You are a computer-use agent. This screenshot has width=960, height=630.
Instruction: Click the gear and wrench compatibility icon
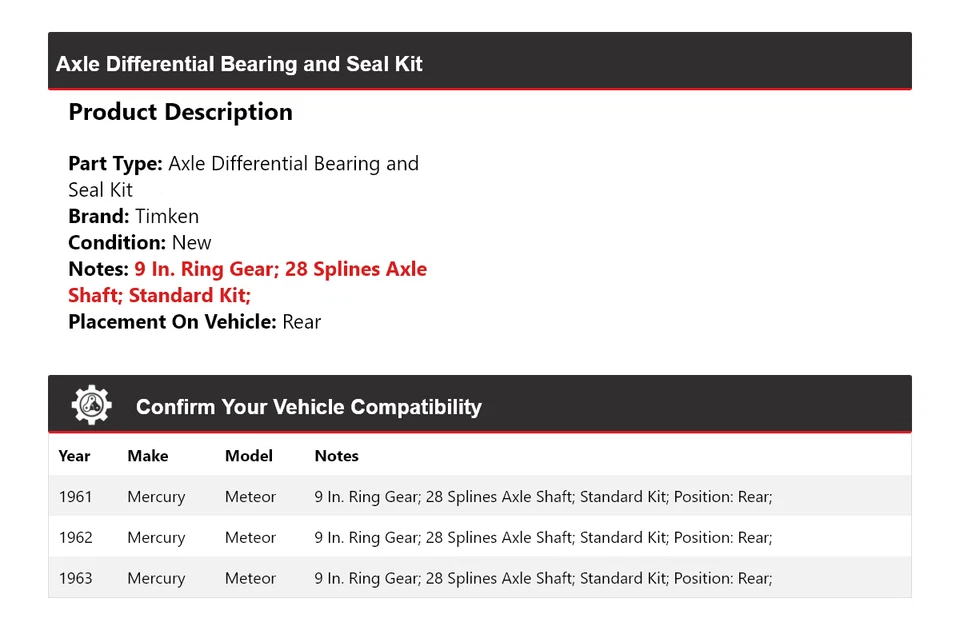click(91, 405)
